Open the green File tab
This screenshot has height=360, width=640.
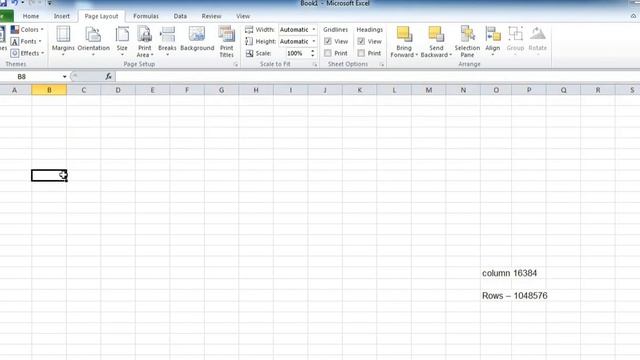(6, 16)
